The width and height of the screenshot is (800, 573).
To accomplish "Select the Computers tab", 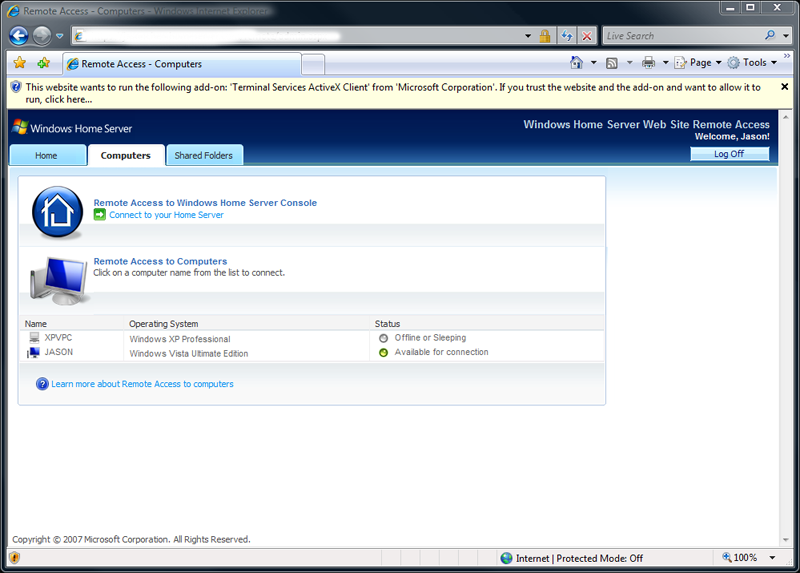I will click(126, 155).
